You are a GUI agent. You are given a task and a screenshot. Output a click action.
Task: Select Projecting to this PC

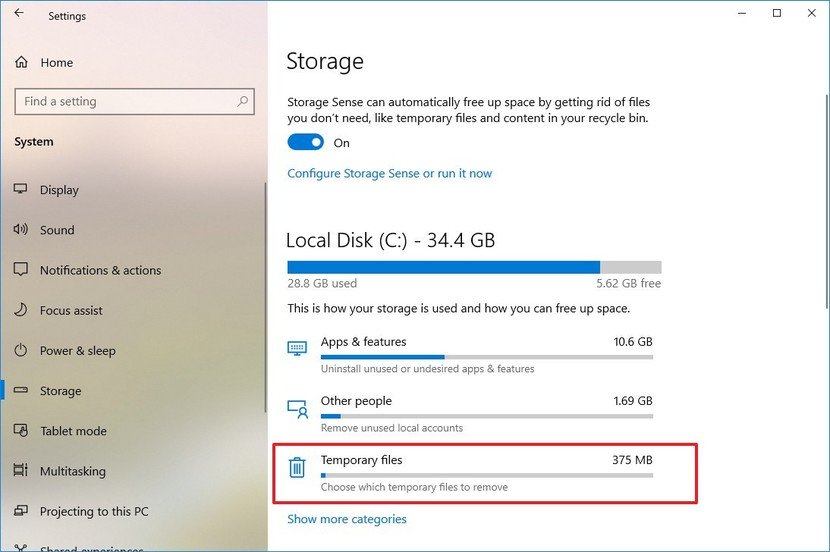coord(94,511)
